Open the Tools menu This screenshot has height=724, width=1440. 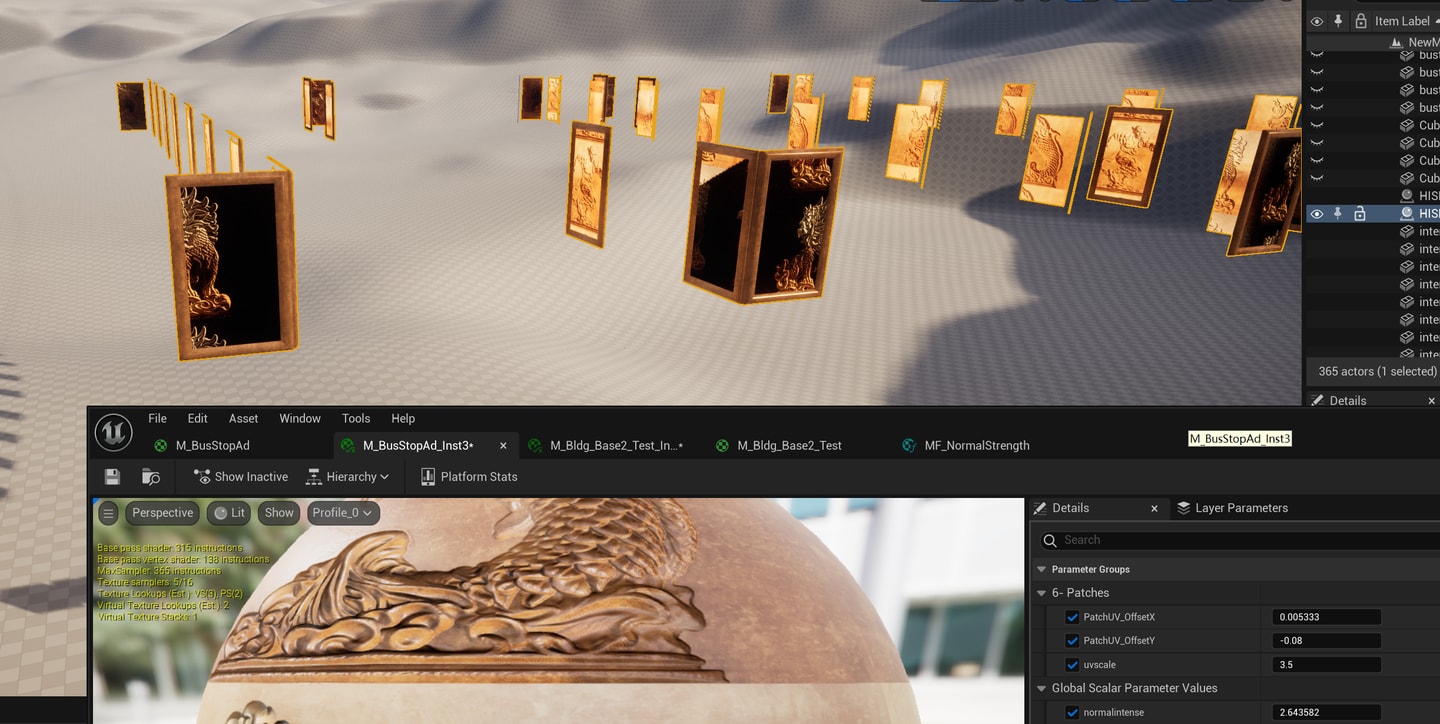356,419
